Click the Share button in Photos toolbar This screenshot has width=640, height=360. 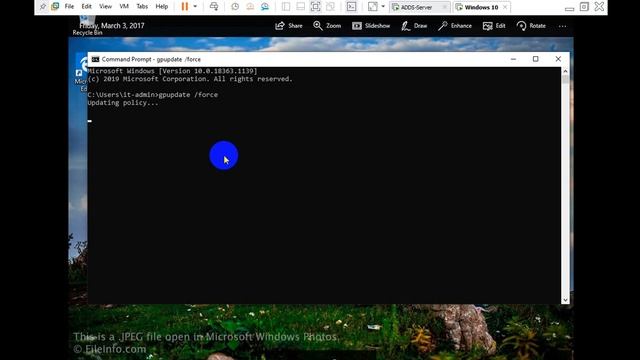[289, 26]
